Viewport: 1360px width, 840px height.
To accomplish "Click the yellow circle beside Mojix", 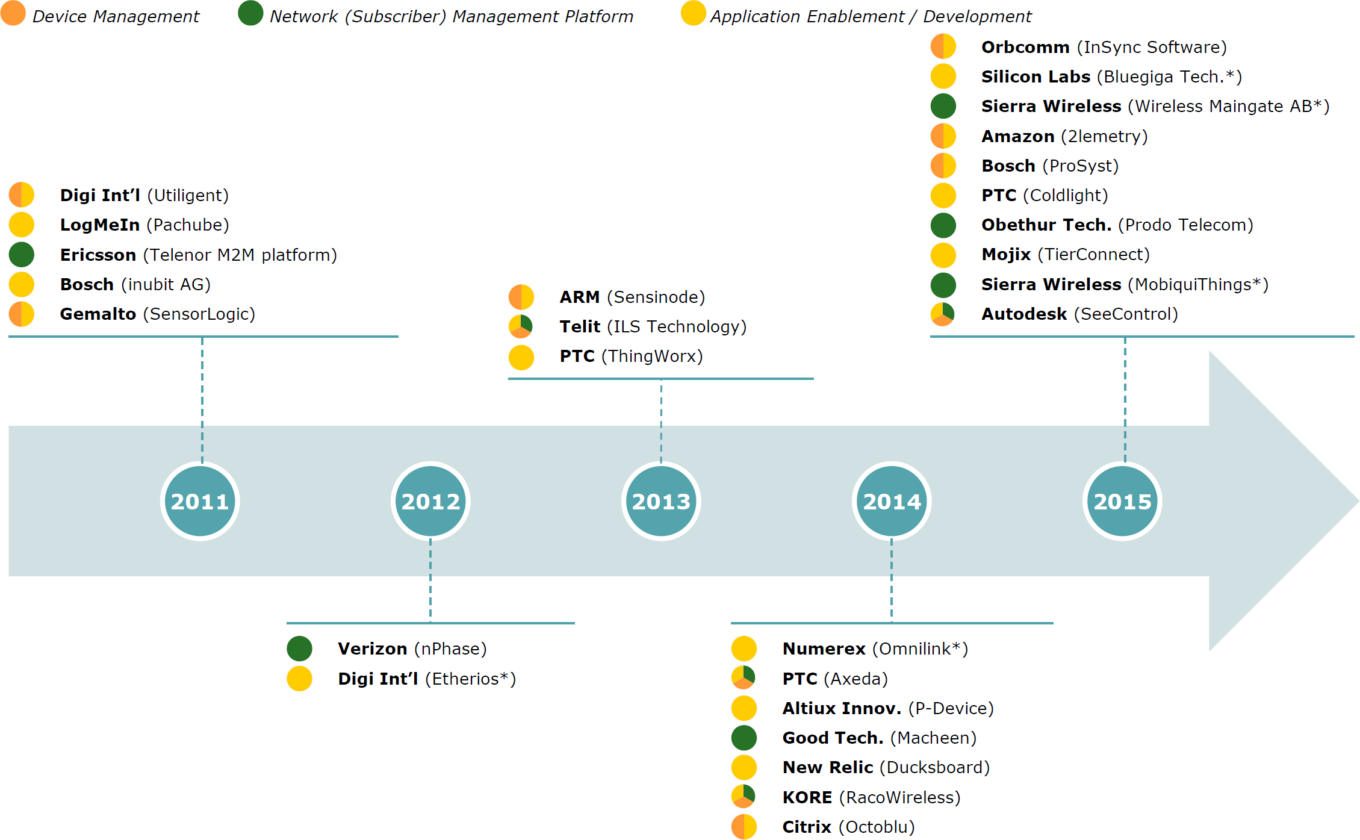I will click(943, 254).
